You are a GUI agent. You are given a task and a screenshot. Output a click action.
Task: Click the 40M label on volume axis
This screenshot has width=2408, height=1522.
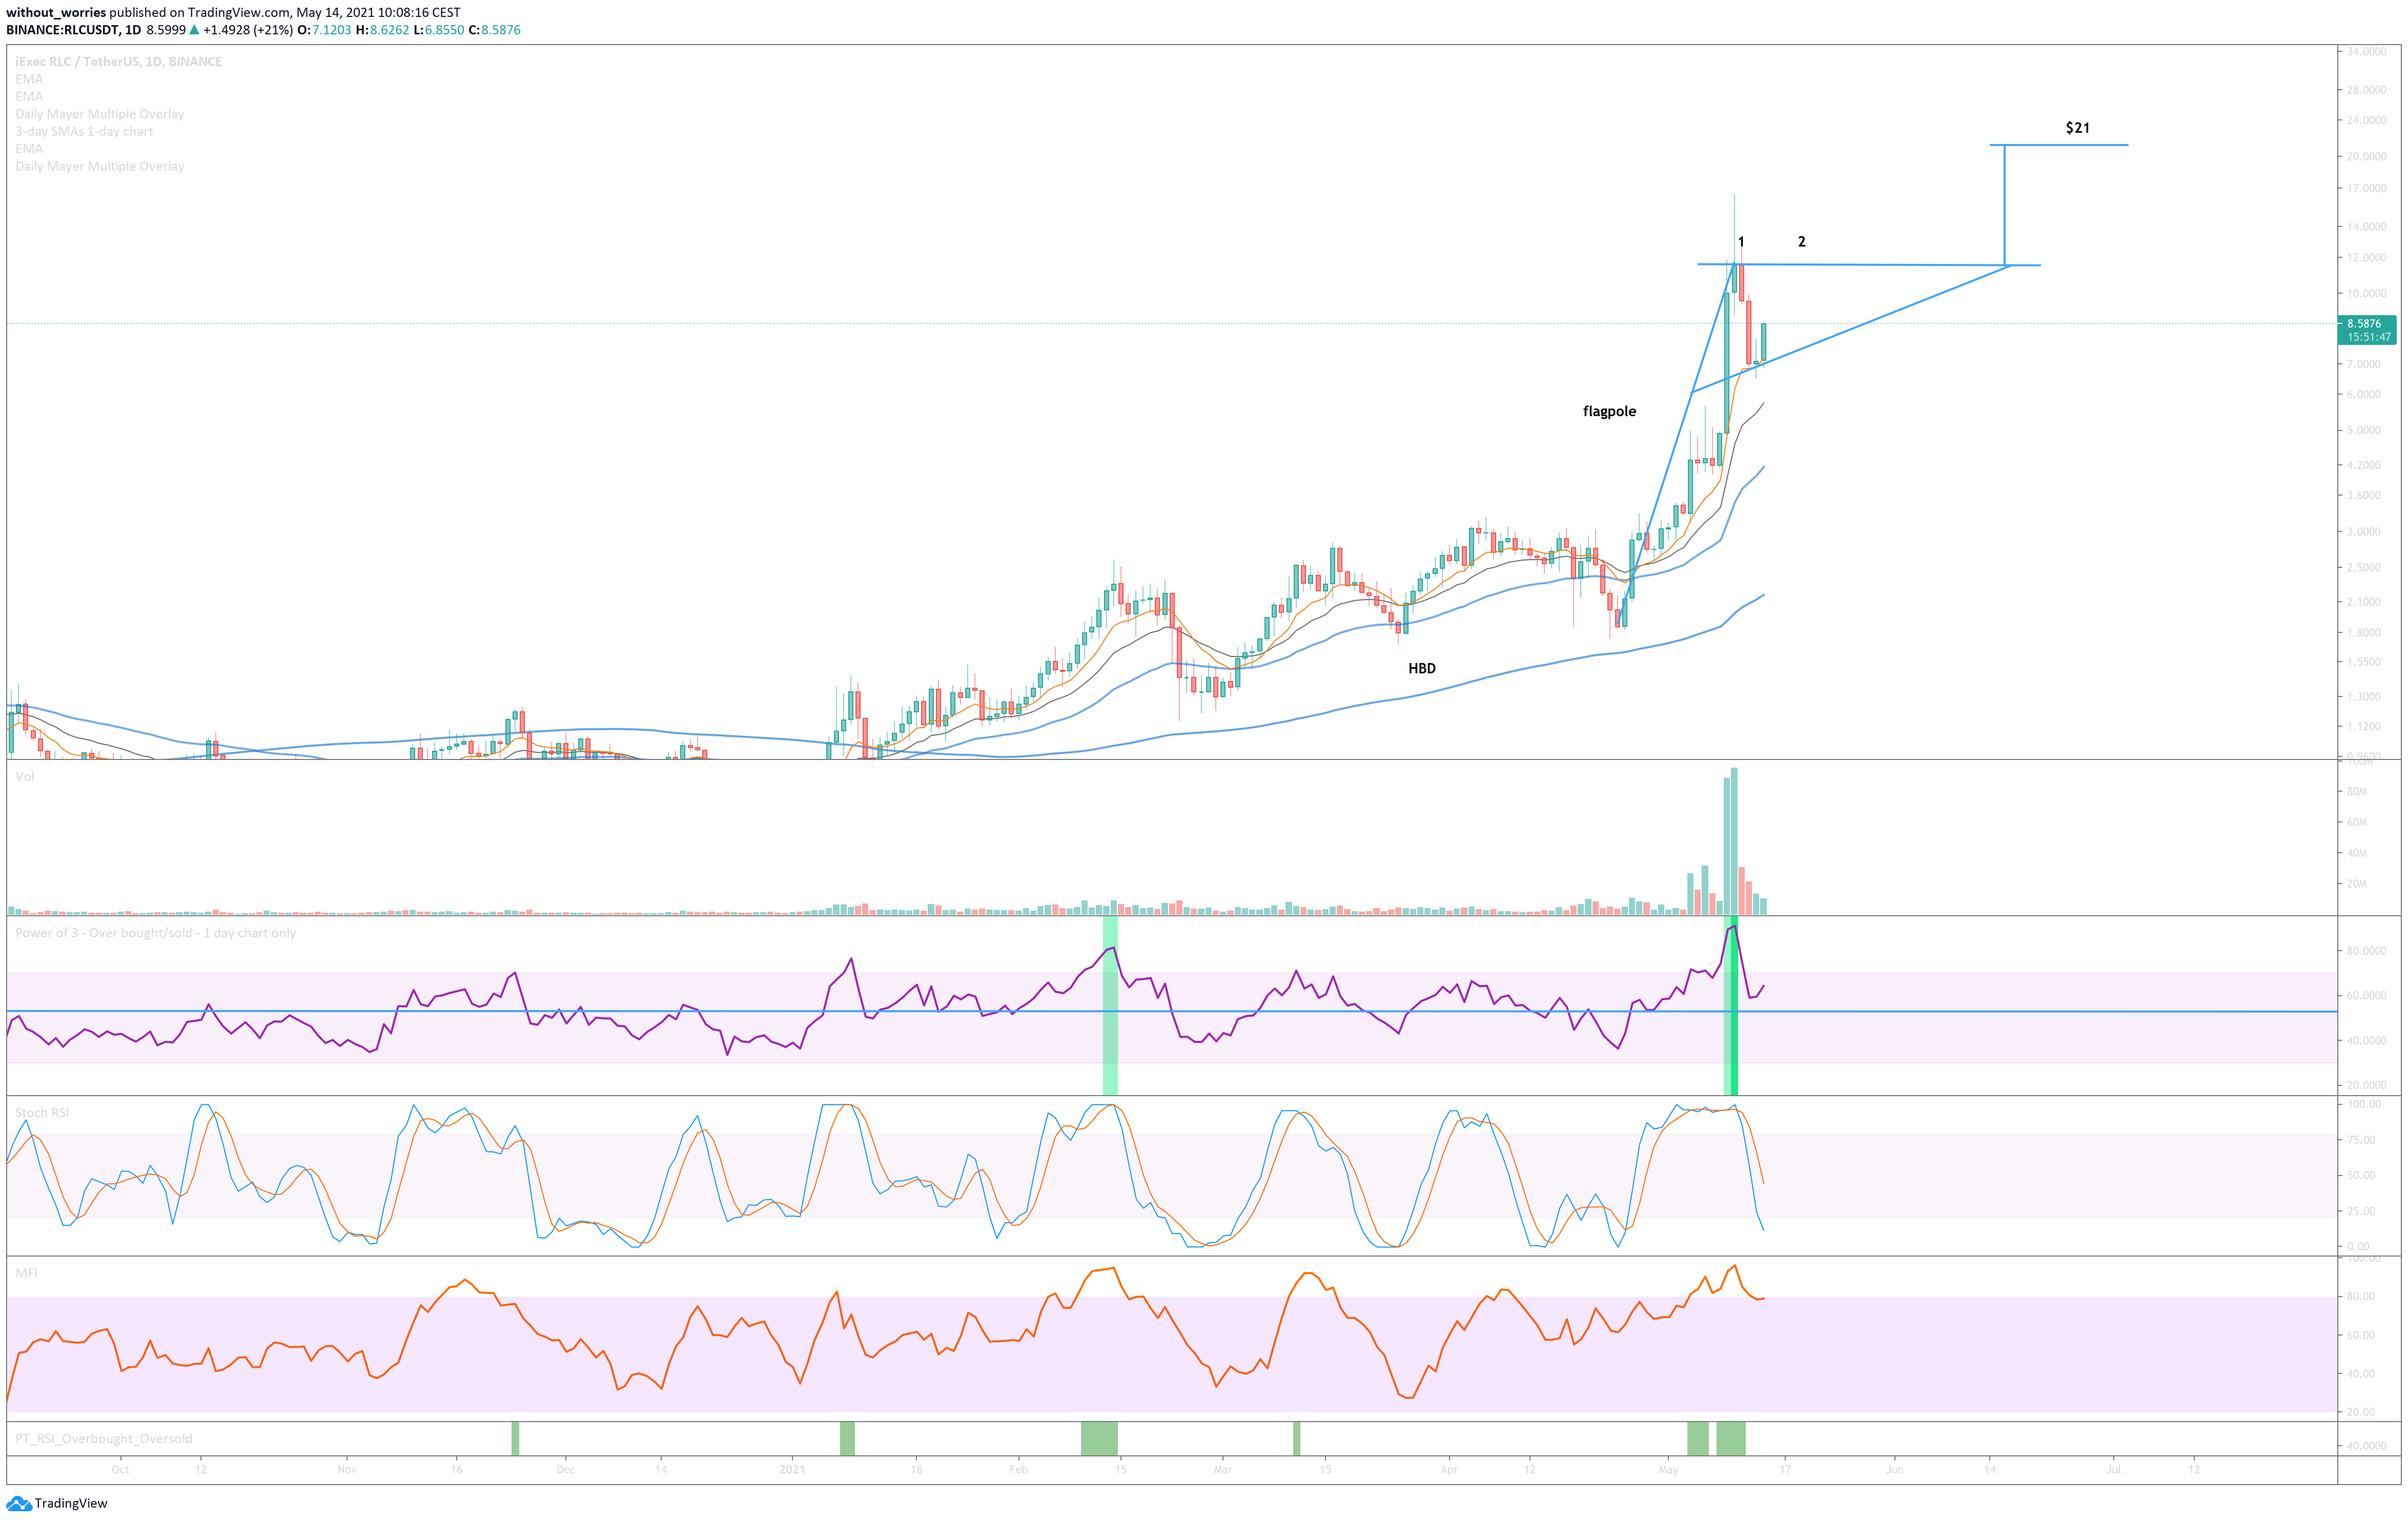(2357, 854)
